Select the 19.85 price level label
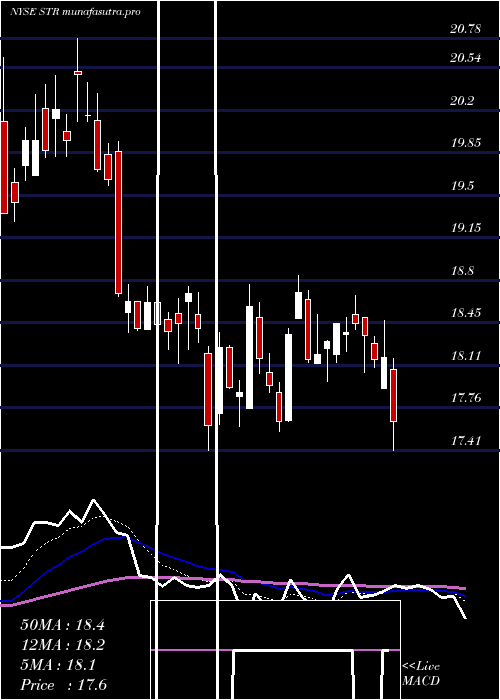Image resolution: width=500 pixels, height=700 pixels. (466, 143)
